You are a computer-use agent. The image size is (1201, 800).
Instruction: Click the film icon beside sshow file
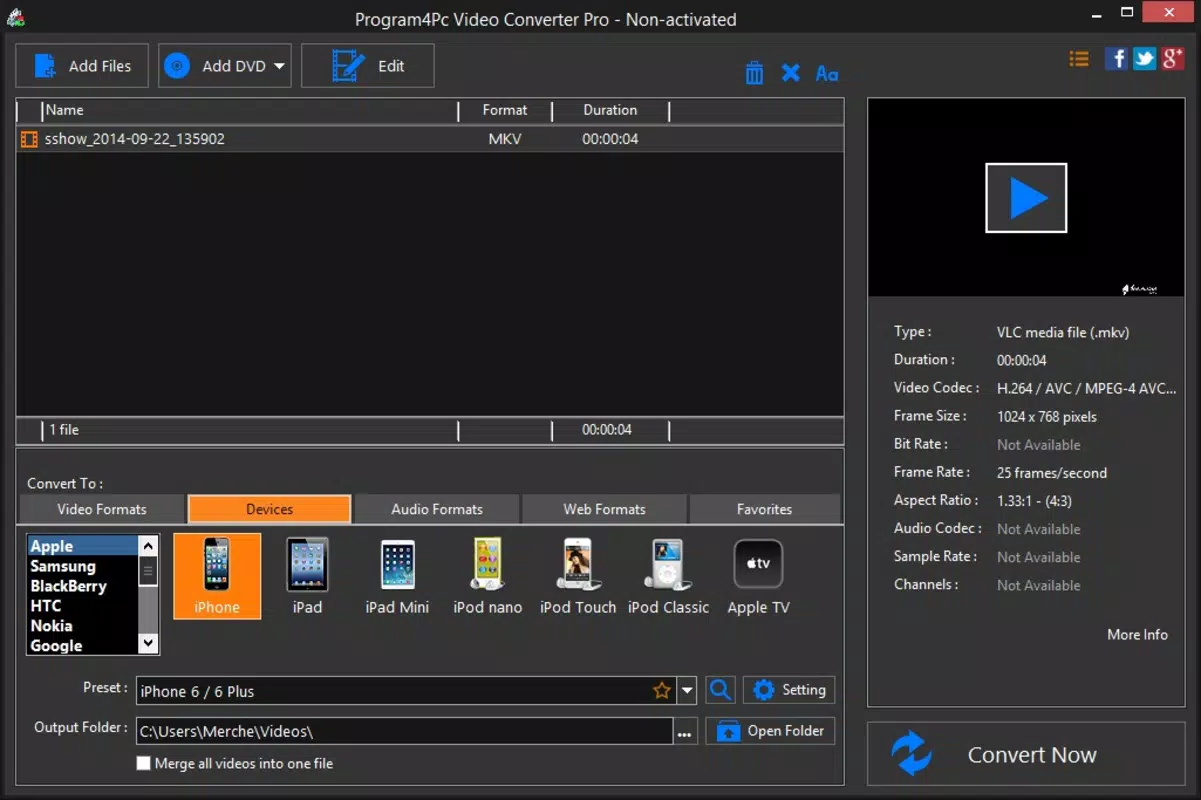pyautogui.click(x=29, y=140)
